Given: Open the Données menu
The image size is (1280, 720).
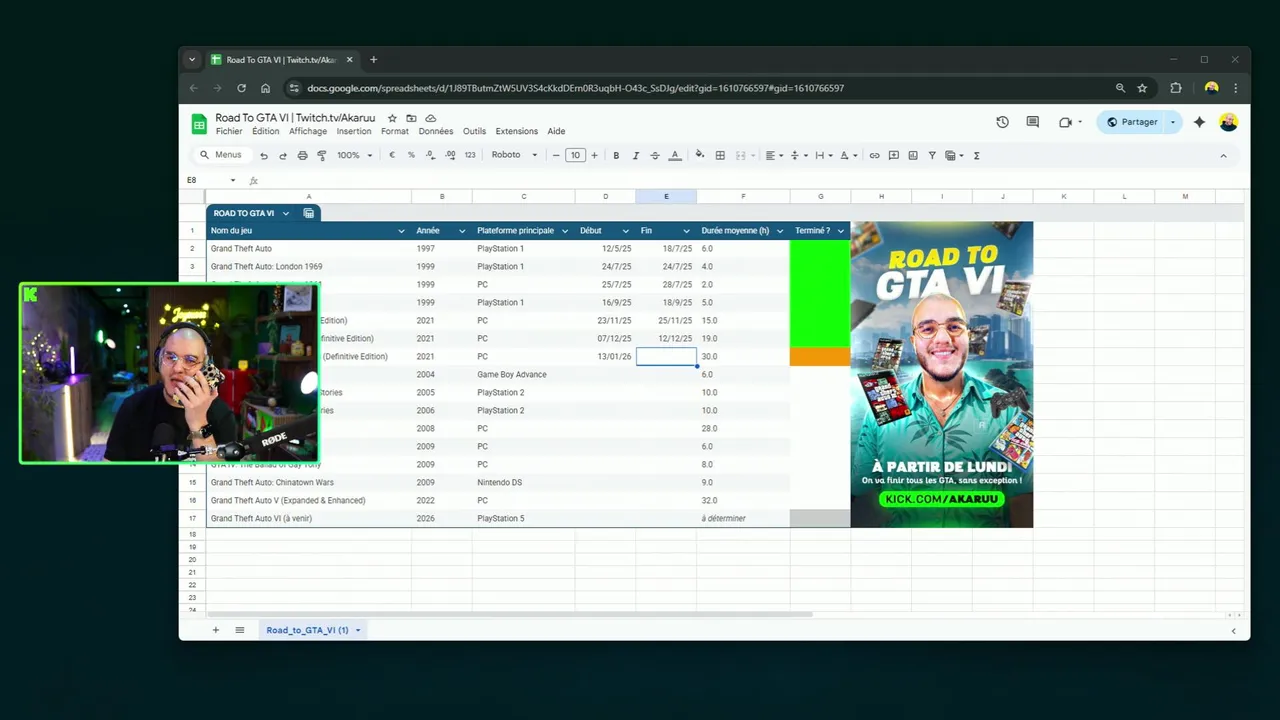Looking at the screenshot, I should tap(436, 131).
